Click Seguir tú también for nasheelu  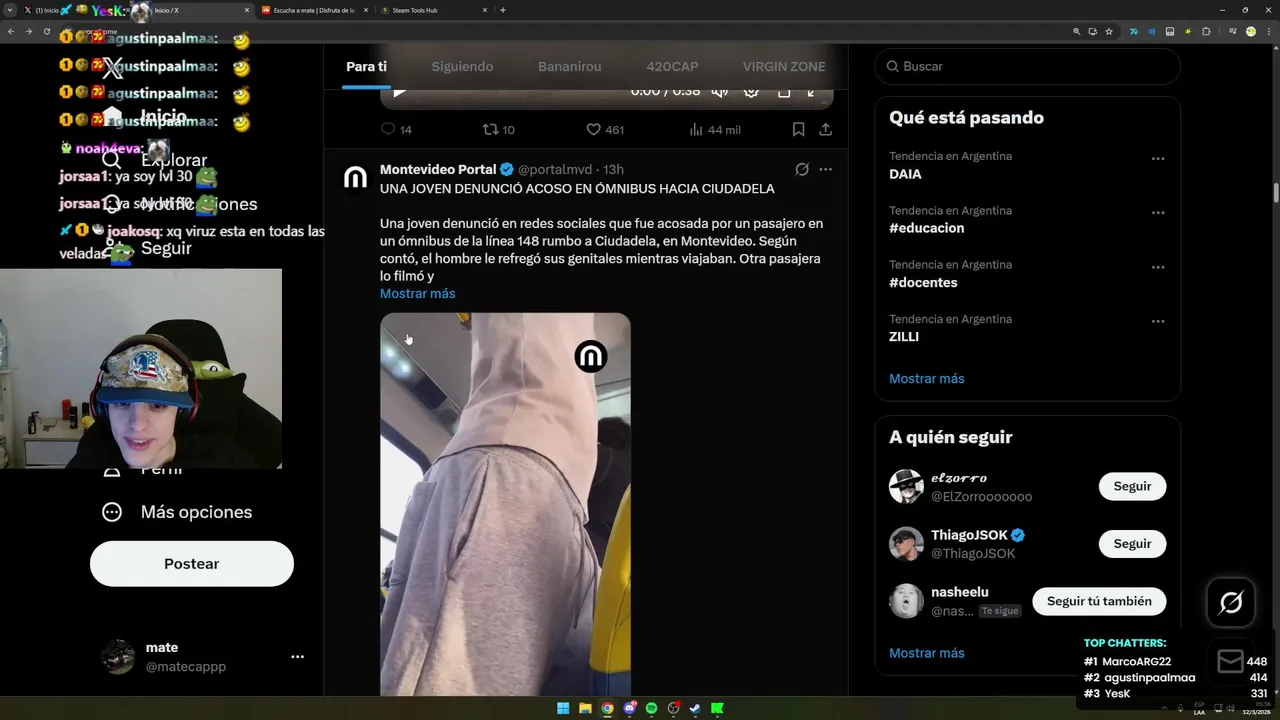1099,601
